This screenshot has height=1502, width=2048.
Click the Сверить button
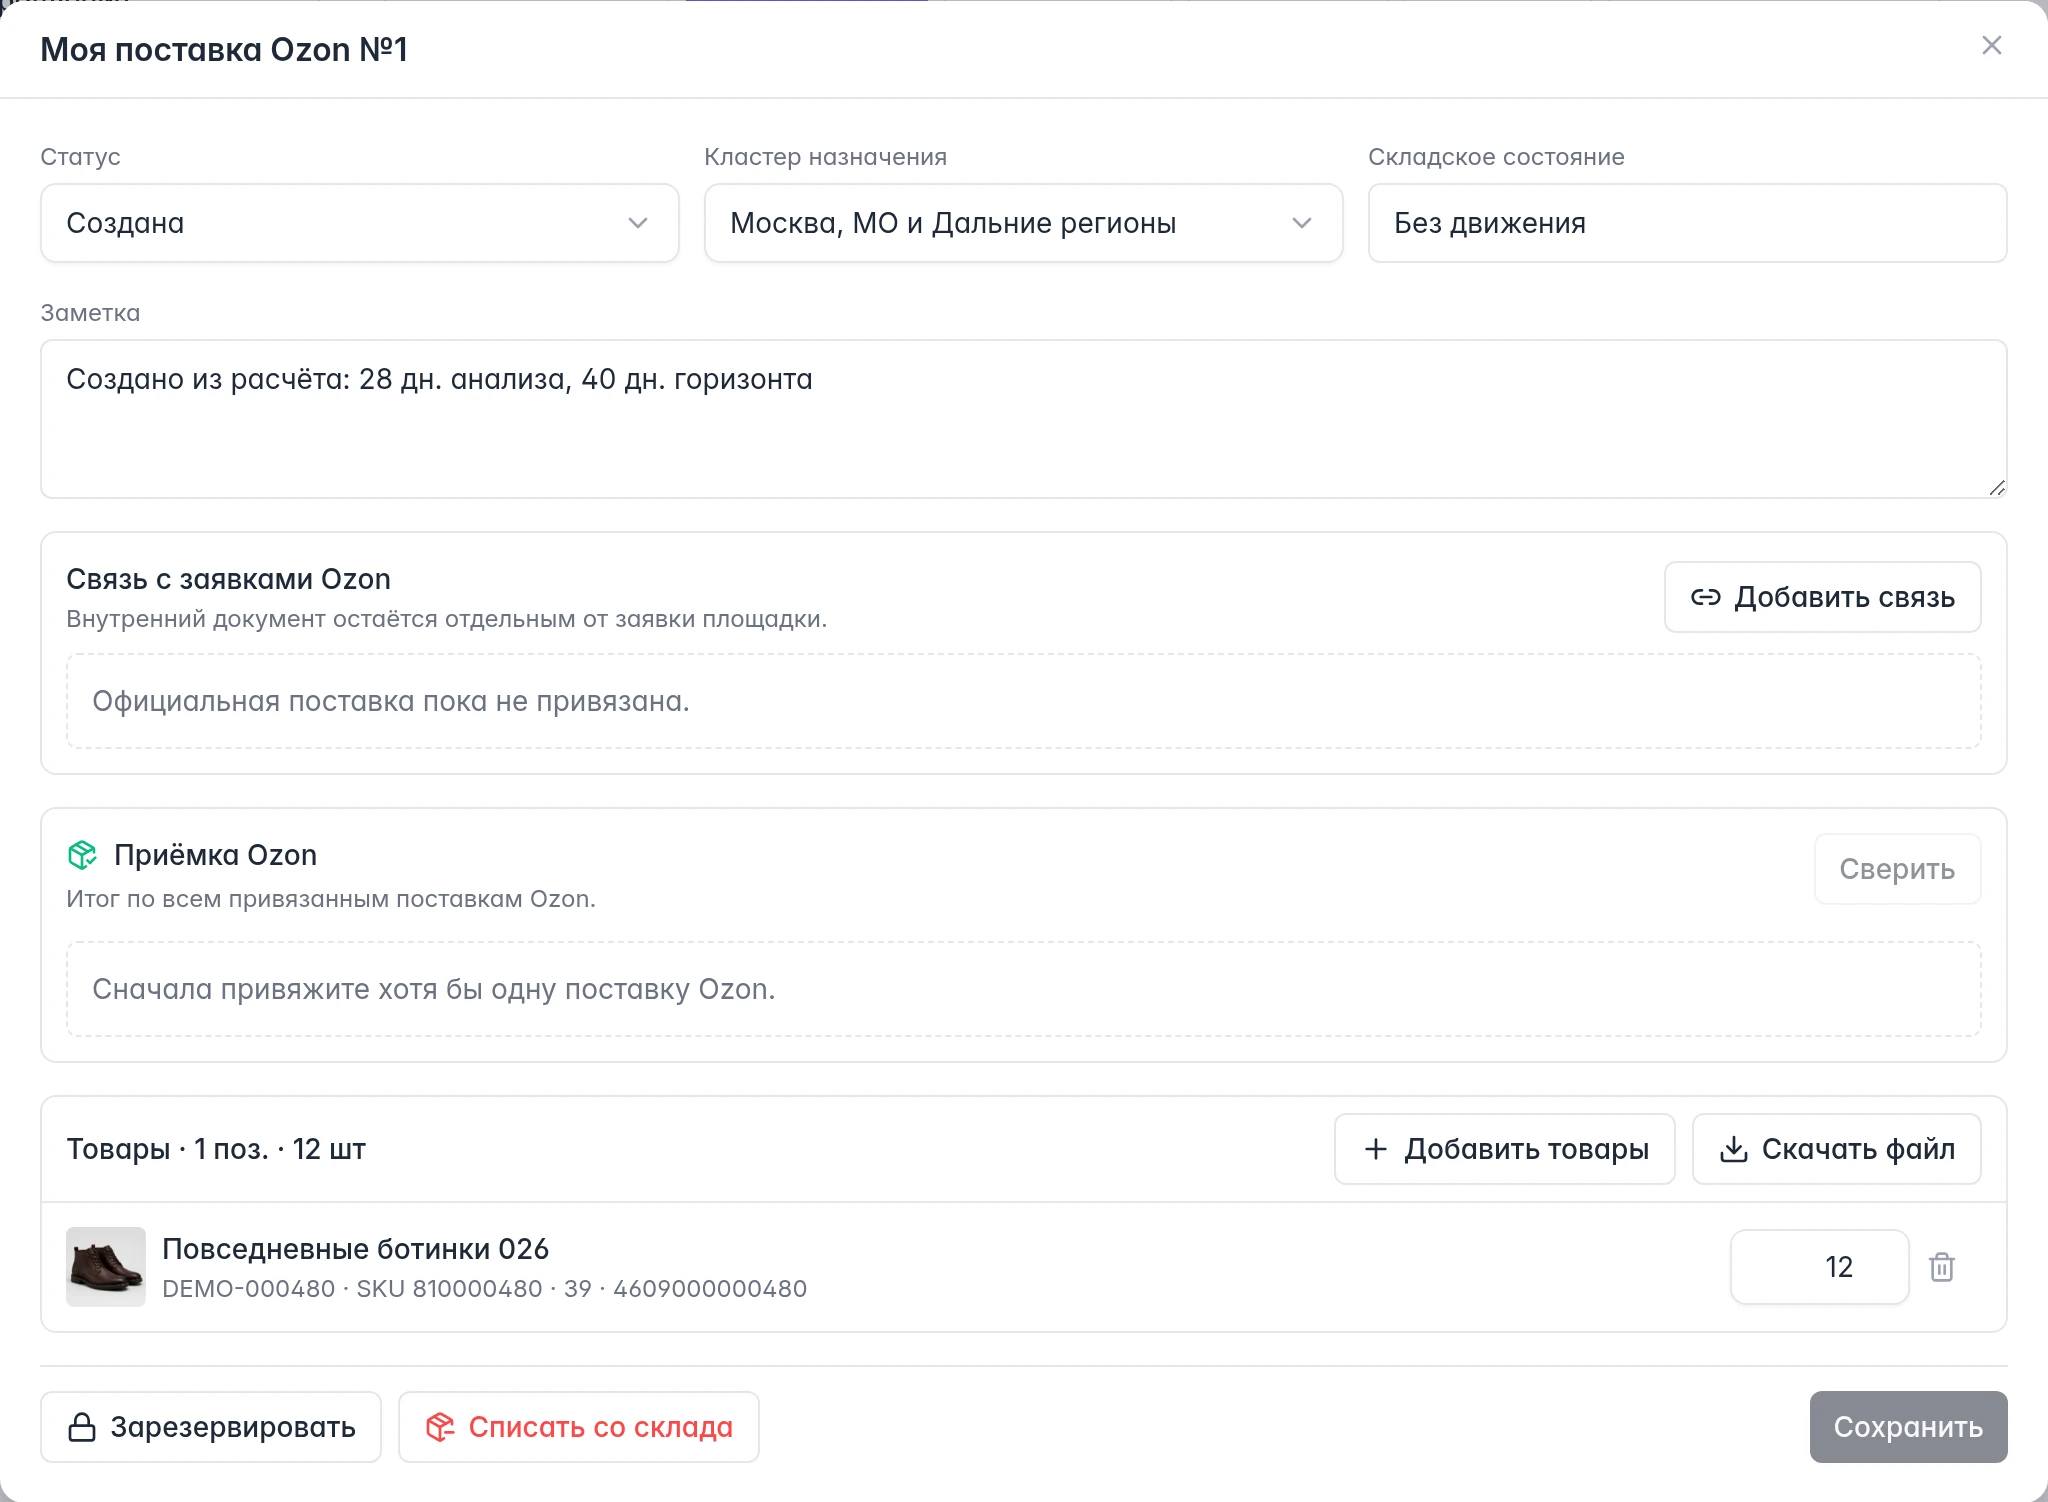pyautogui.click(x=1897, y=869)
